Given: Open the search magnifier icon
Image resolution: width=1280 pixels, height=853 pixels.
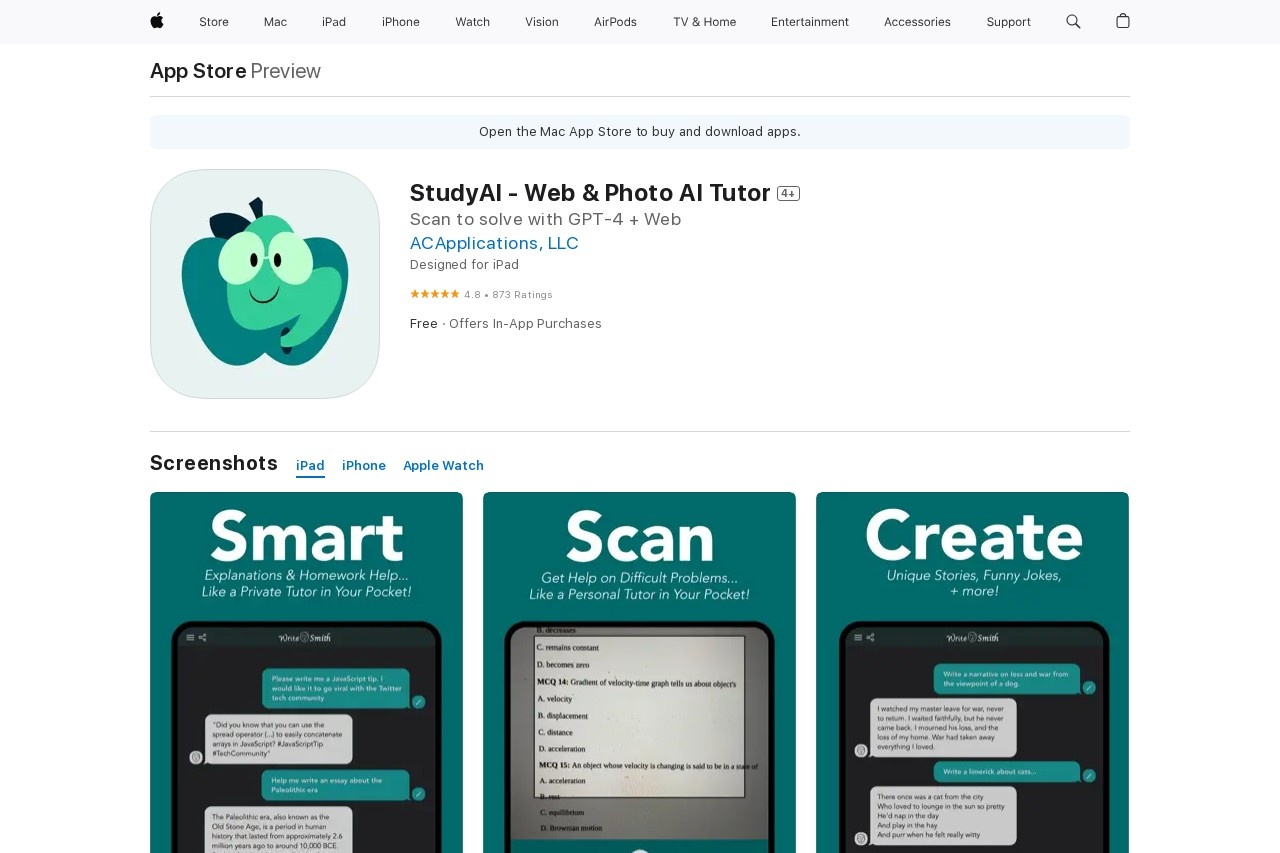Looking at the screenshot, I should (x=1073, y=21).
